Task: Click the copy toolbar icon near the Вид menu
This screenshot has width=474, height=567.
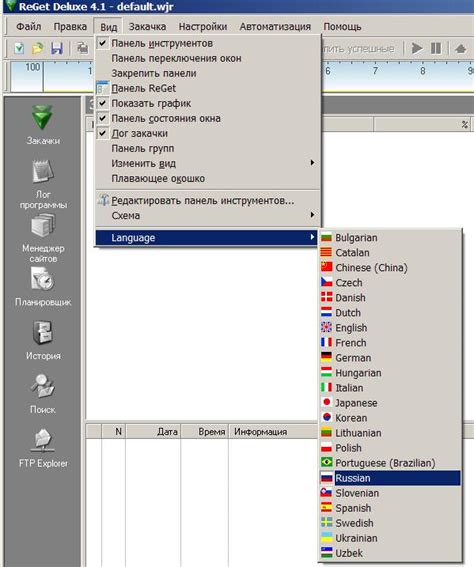Action: coord(83,48)
